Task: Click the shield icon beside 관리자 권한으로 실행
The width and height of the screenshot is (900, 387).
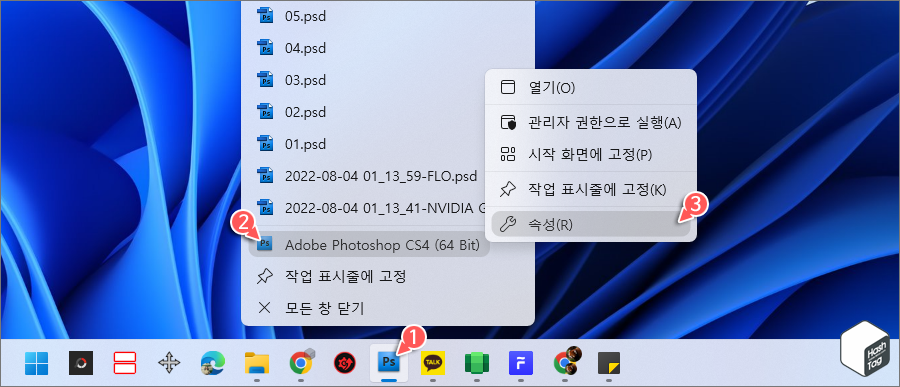Action: coord(508,122)
